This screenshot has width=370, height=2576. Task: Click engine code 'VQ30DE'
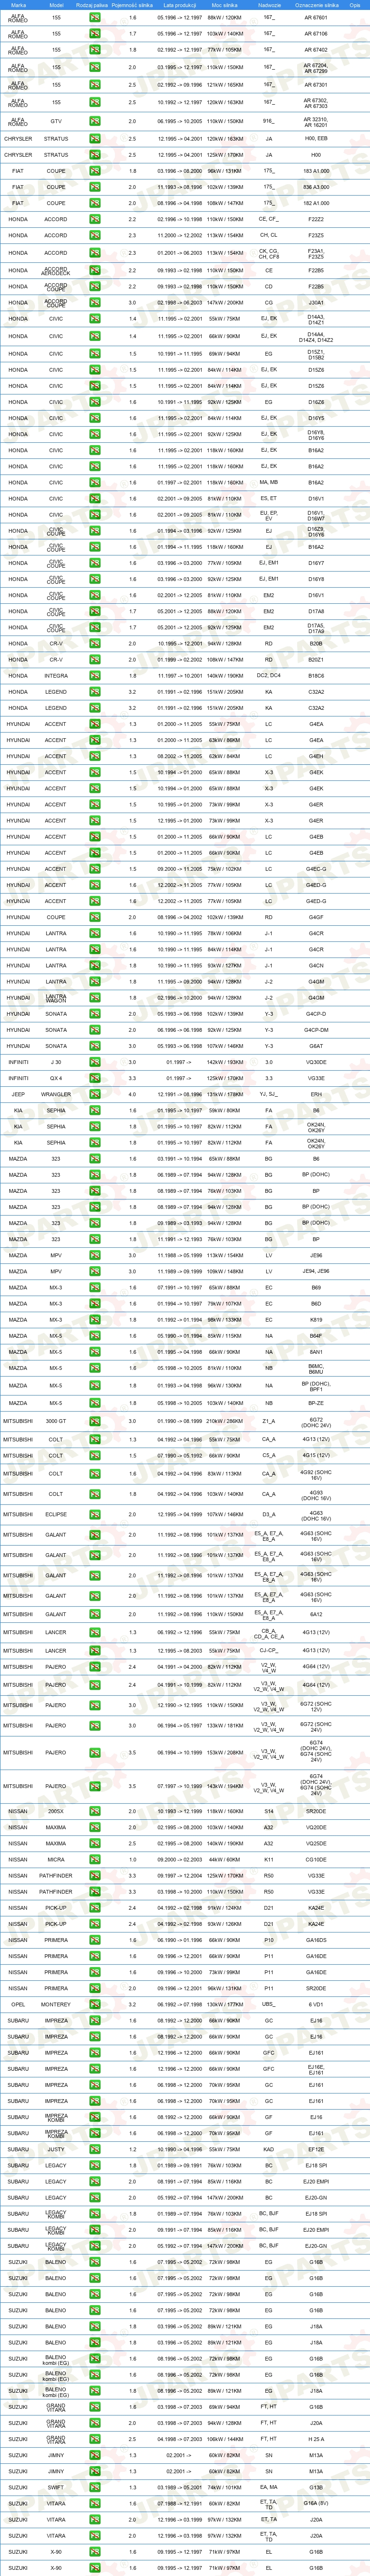tap(316, 1062)
